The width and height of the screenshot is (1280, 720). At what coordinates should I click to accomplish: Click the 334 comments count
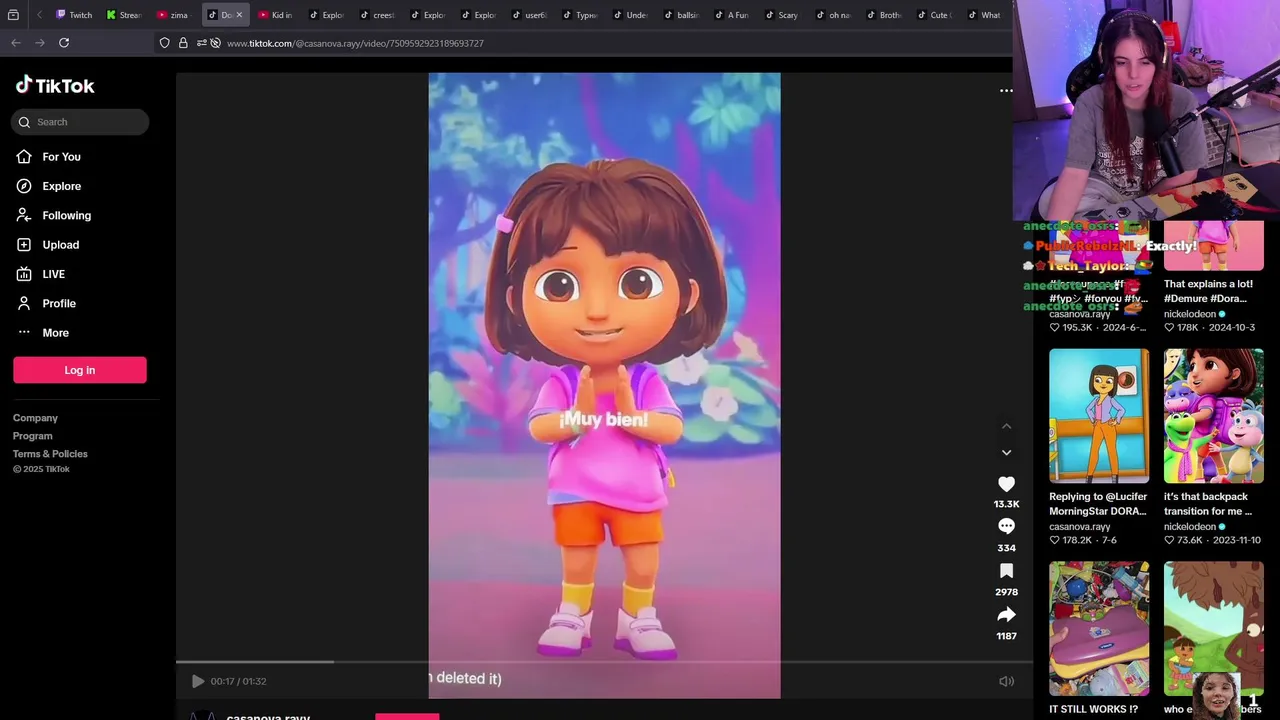pos(1006,548)
